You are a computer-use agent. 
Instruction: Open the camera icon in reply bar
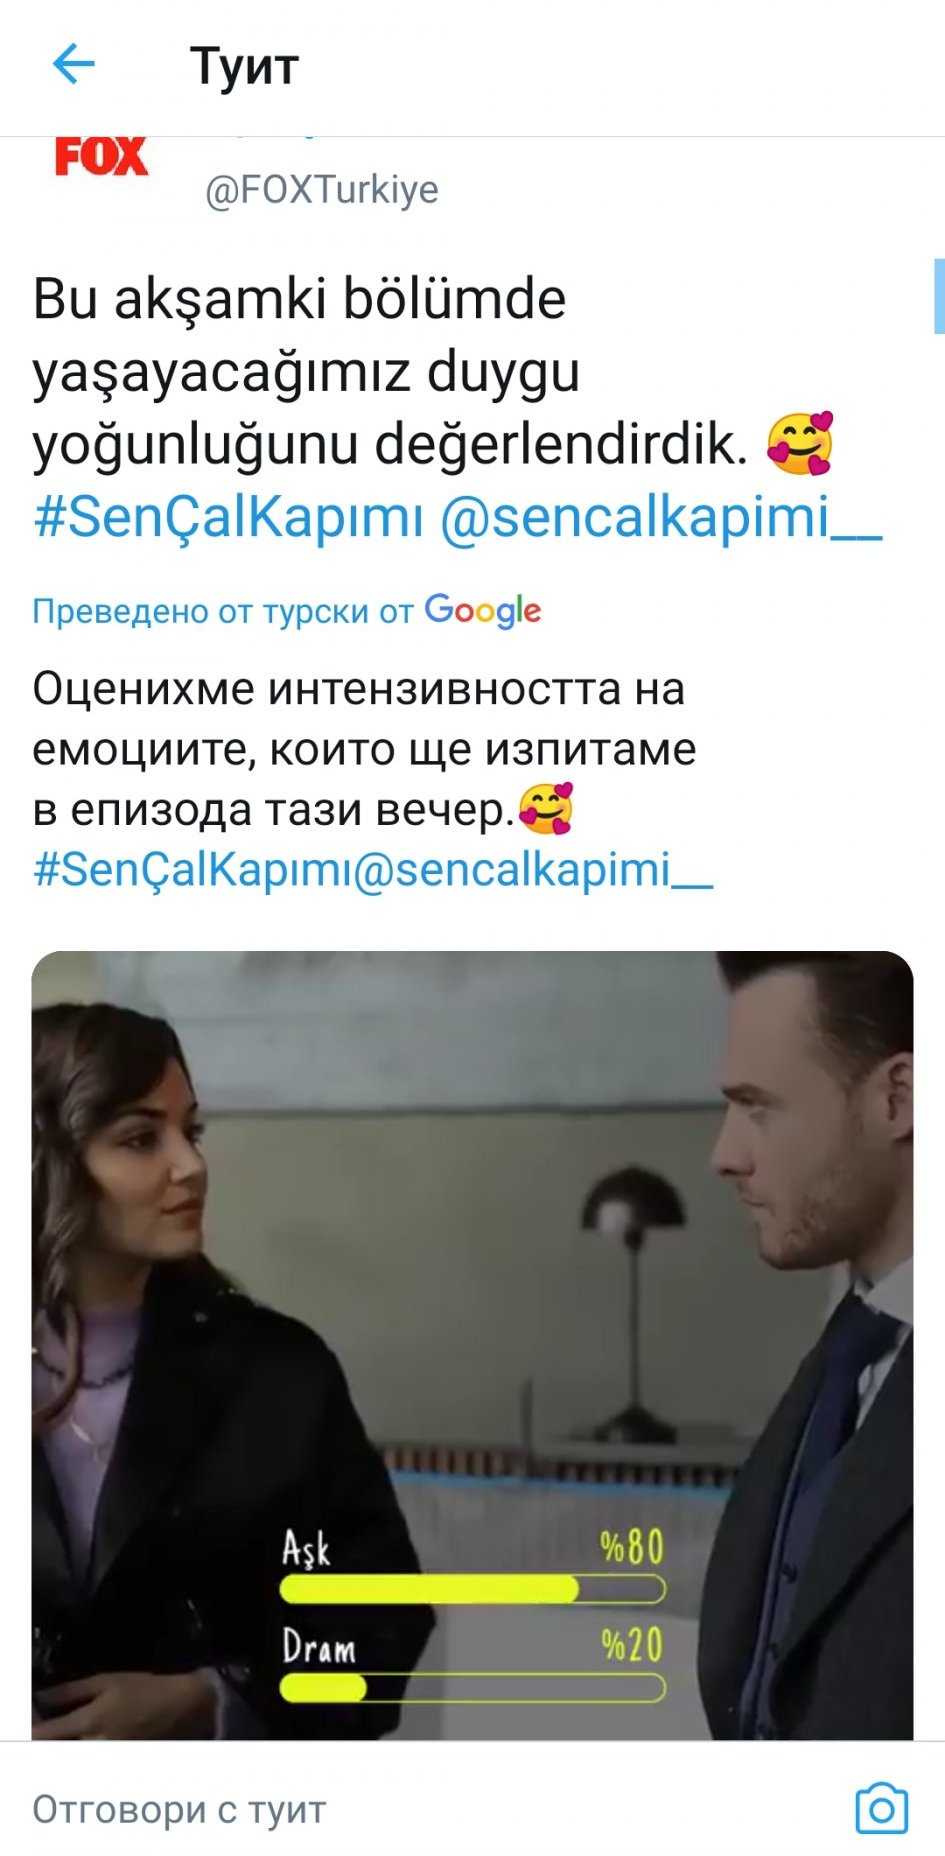[881, 1808]
